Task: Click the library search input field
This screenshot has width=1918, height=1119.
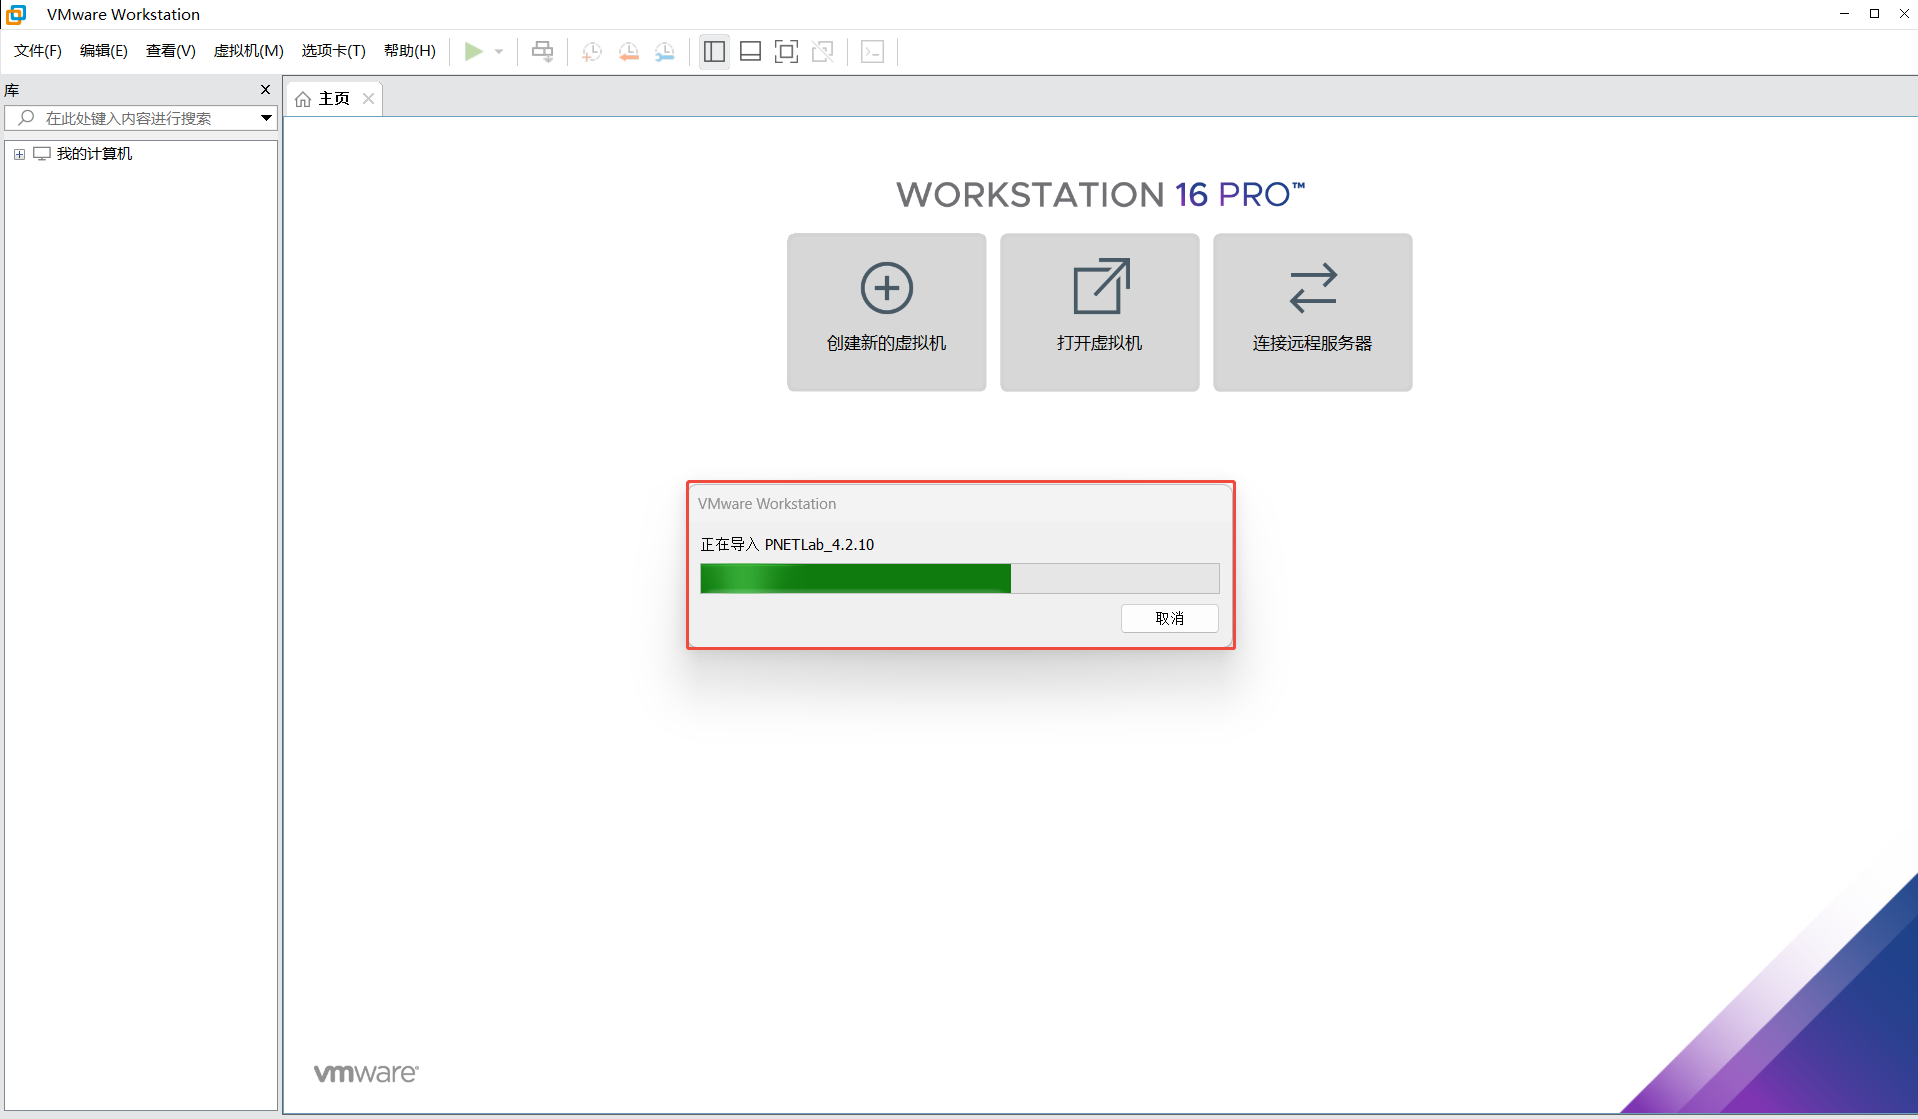Action: [140, 118]
